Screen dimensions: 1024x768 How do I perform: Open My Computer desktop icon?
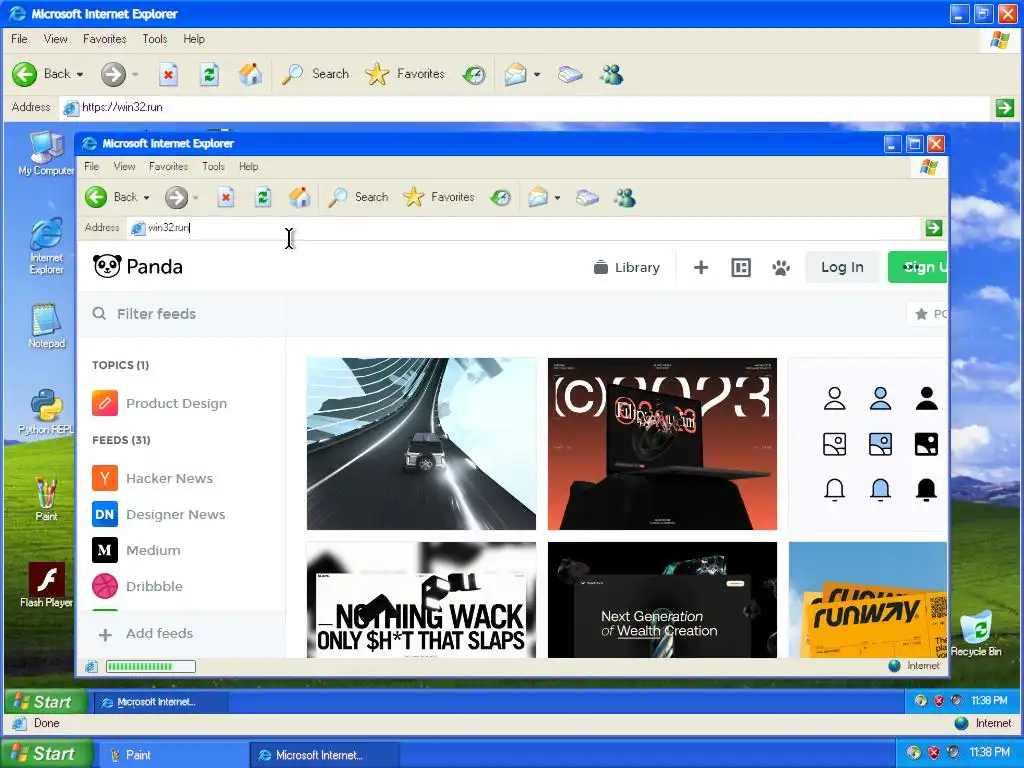tap(46, 153)
